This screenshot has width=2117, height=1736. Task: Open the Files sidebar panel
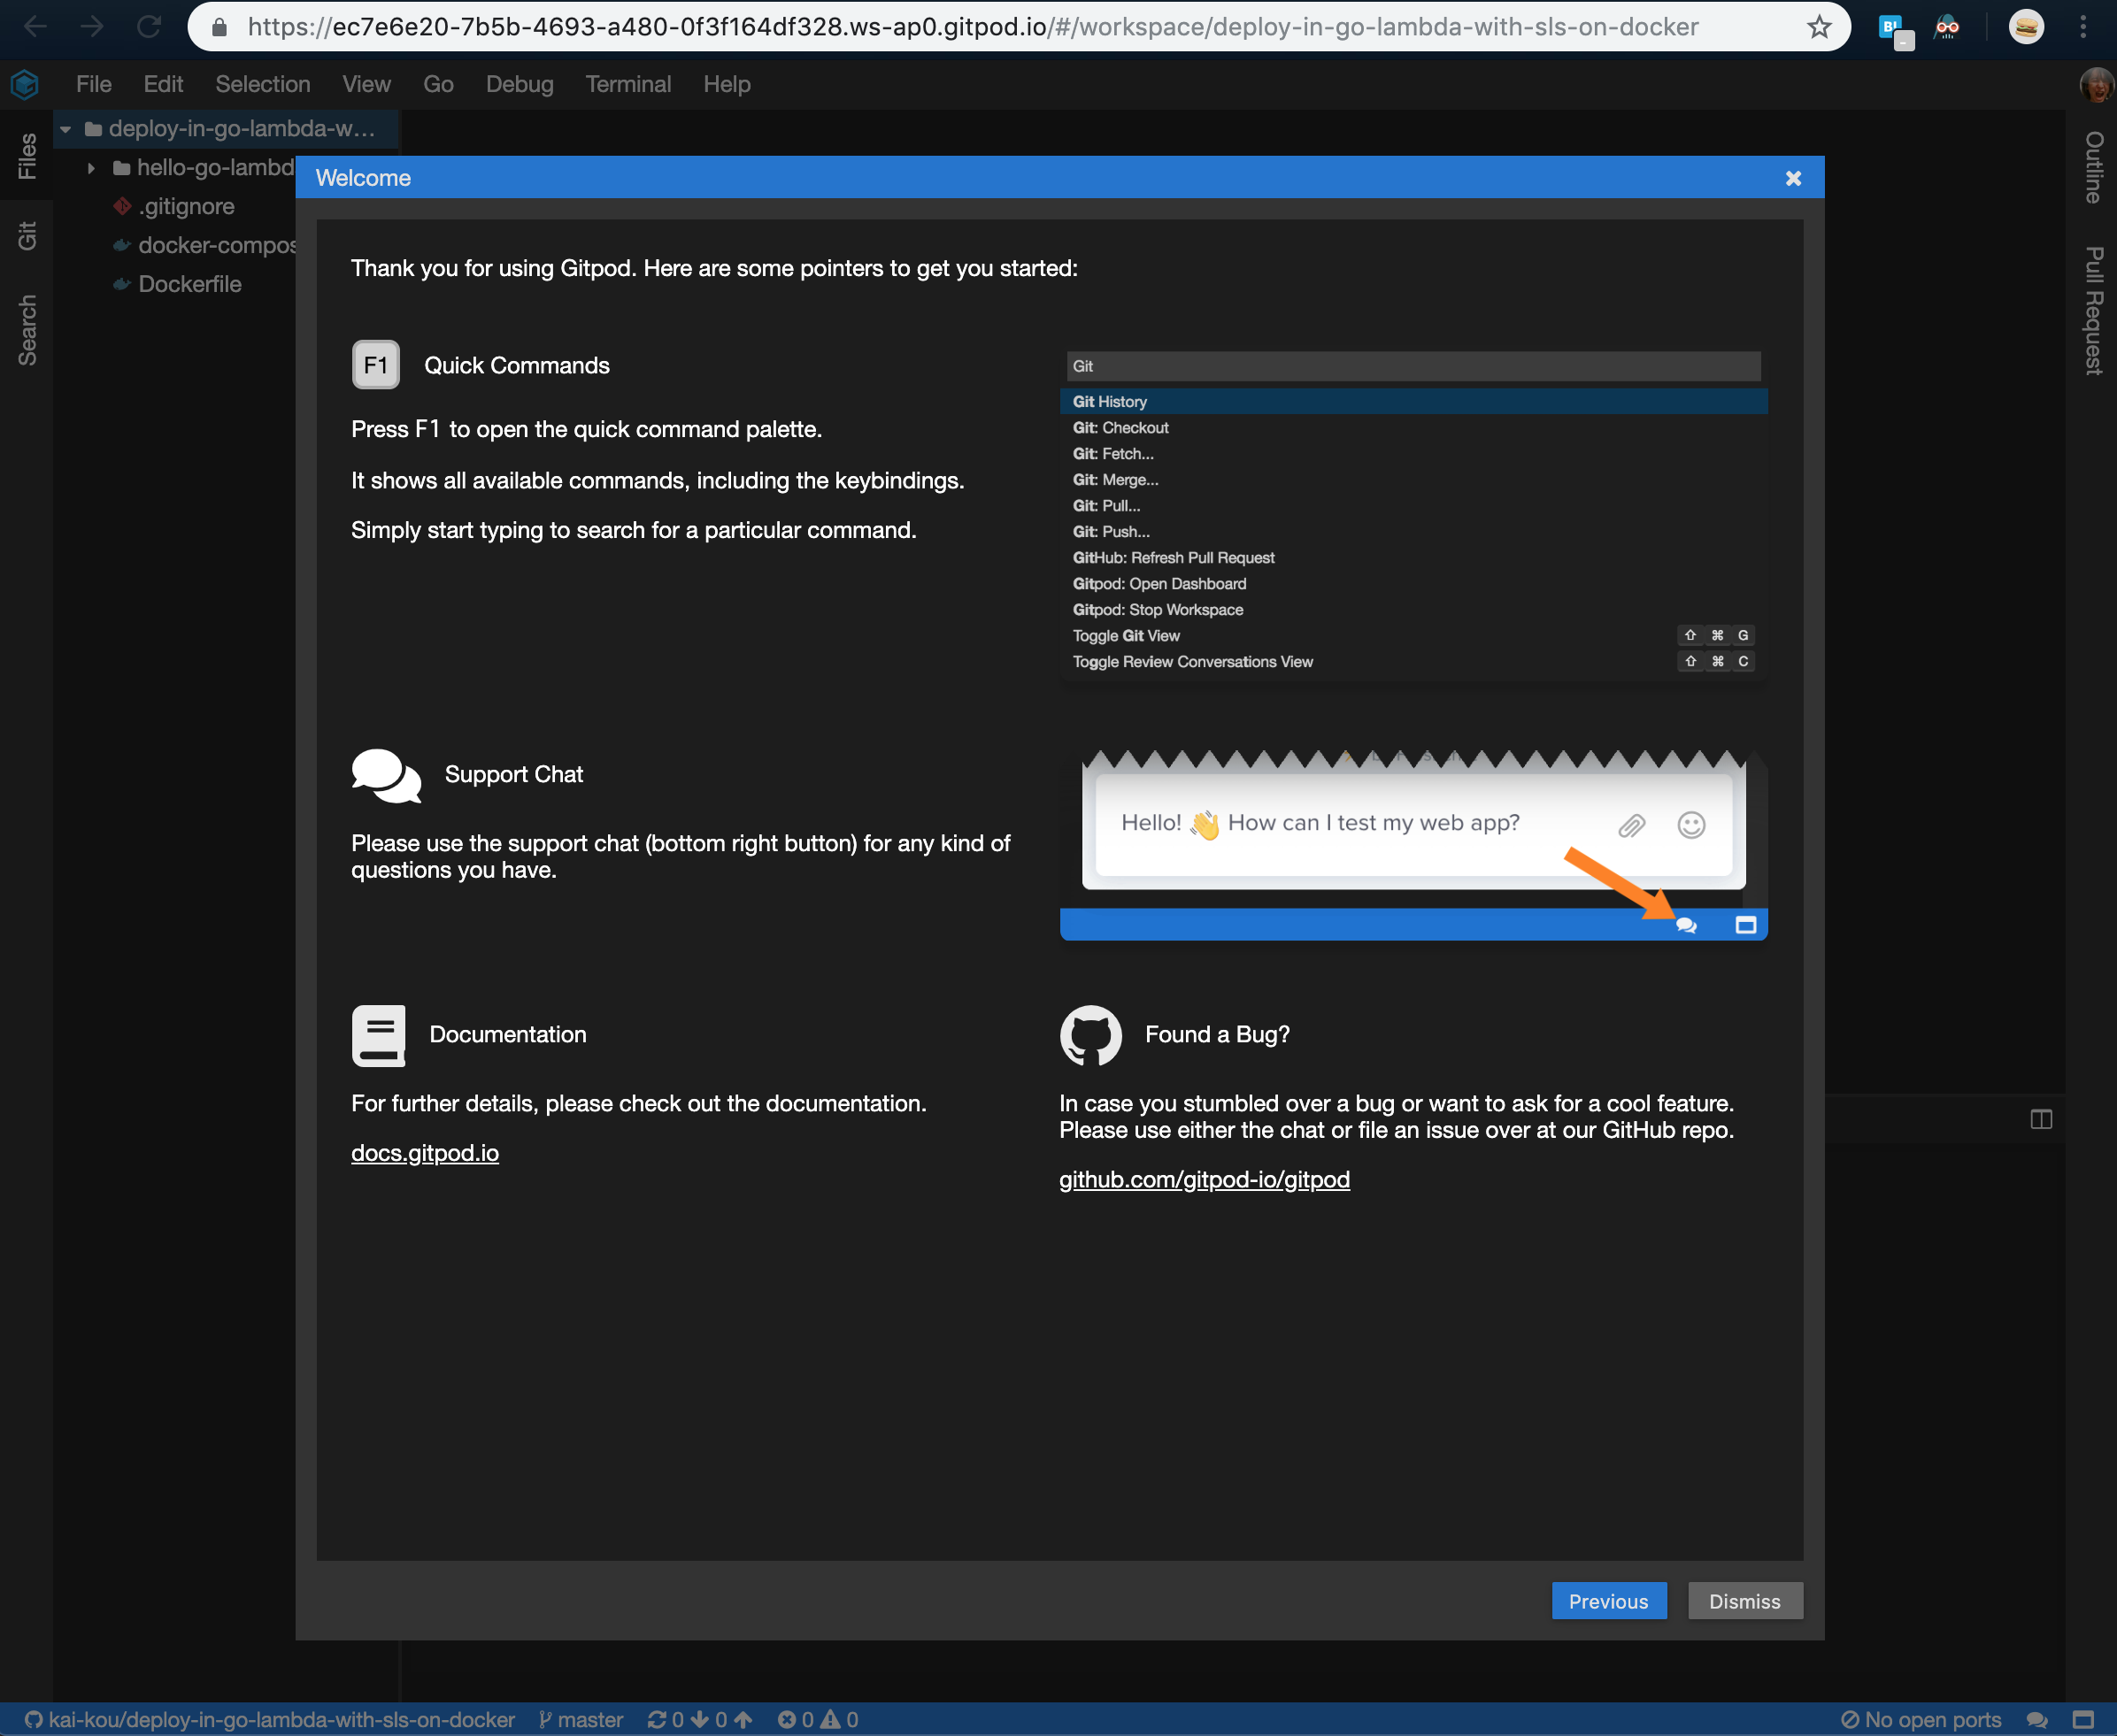tap(26, 155)
